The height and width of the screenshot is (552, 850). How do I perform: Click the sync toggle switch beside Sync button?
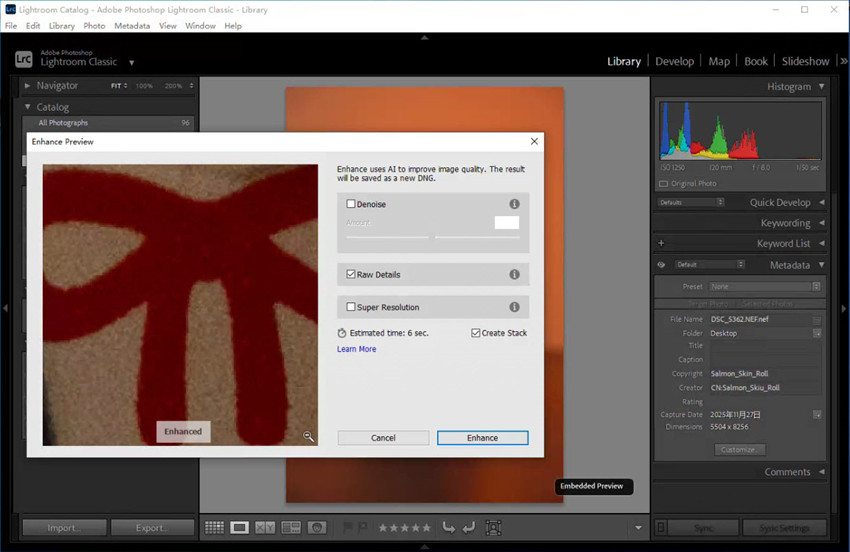661,528
